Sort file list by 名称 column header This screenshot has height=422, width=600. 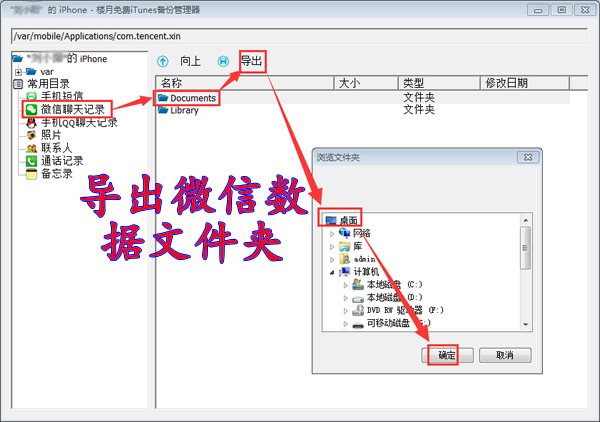(245, 83)
